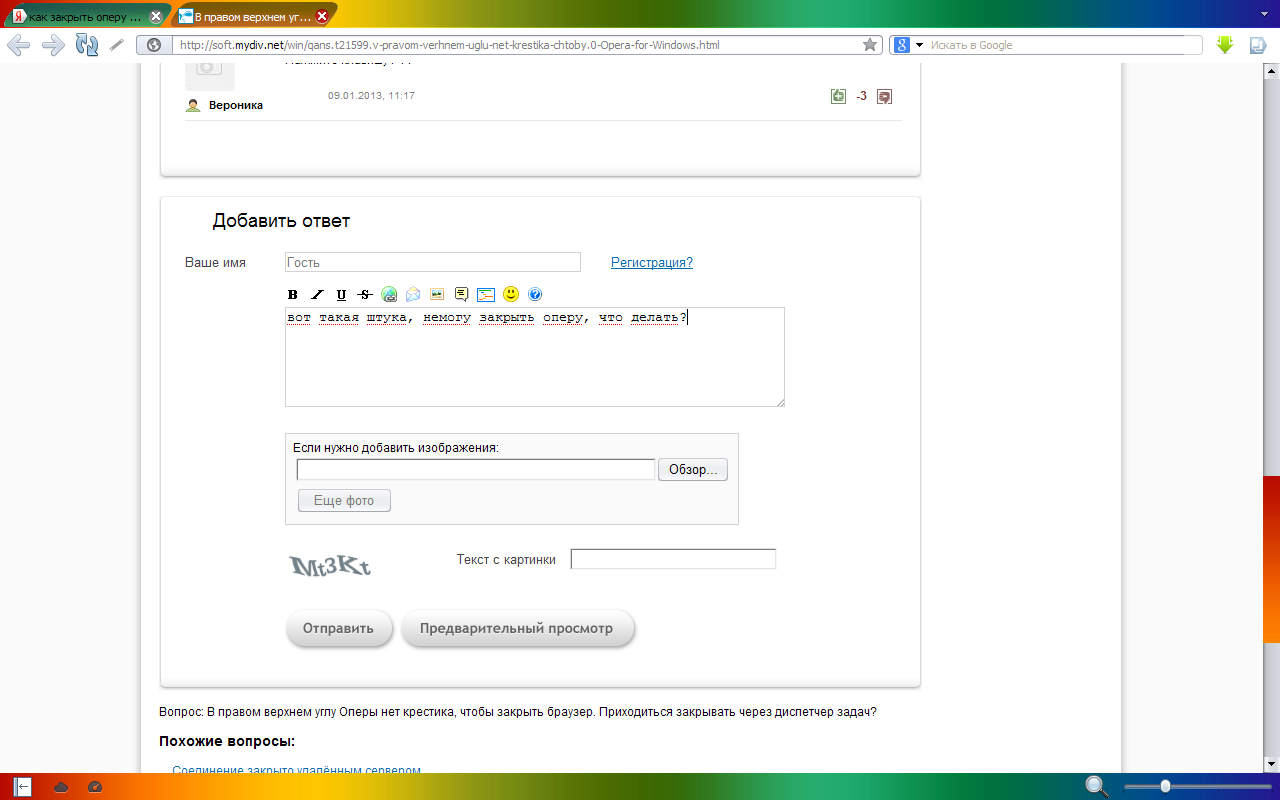This screenshot has height=800, width=1280.
Task: Click the pencil/wand icon next to Reload
Action: click(x=117, y=45)
